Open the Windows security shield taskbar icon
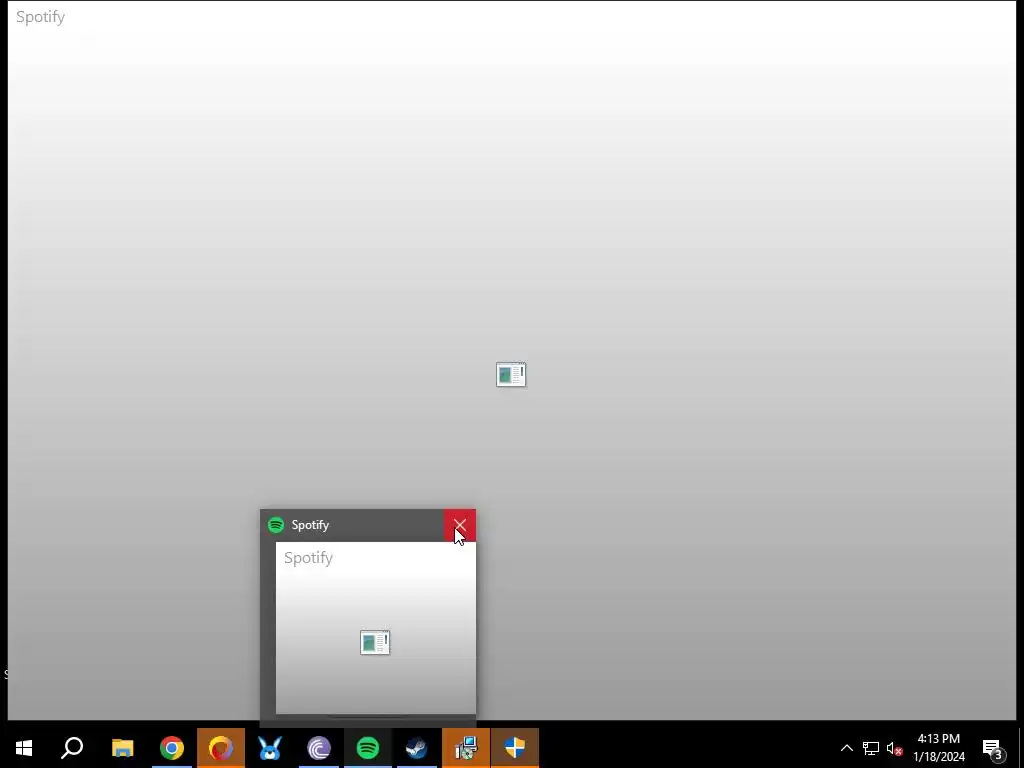The height and width of the screenshot is (768, 1024). point(515,748)
